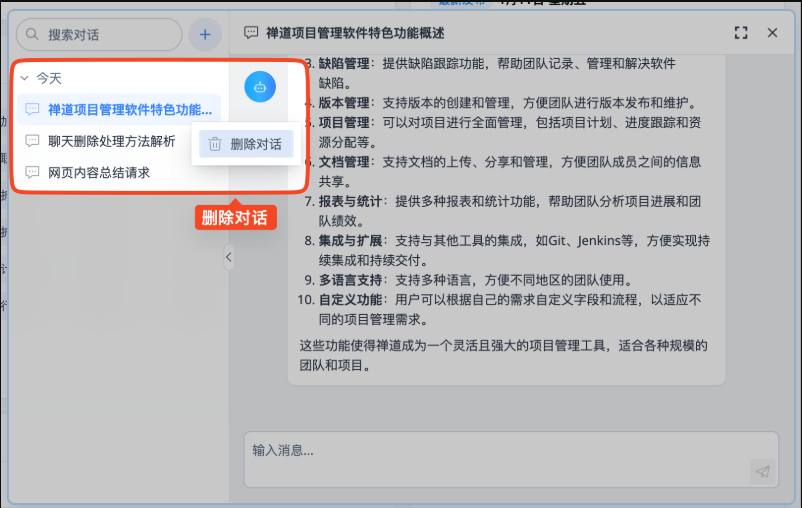Close the chat panel
Image resolution: width=802 pixels, height=508 pixels.
[x=772, y=33]
